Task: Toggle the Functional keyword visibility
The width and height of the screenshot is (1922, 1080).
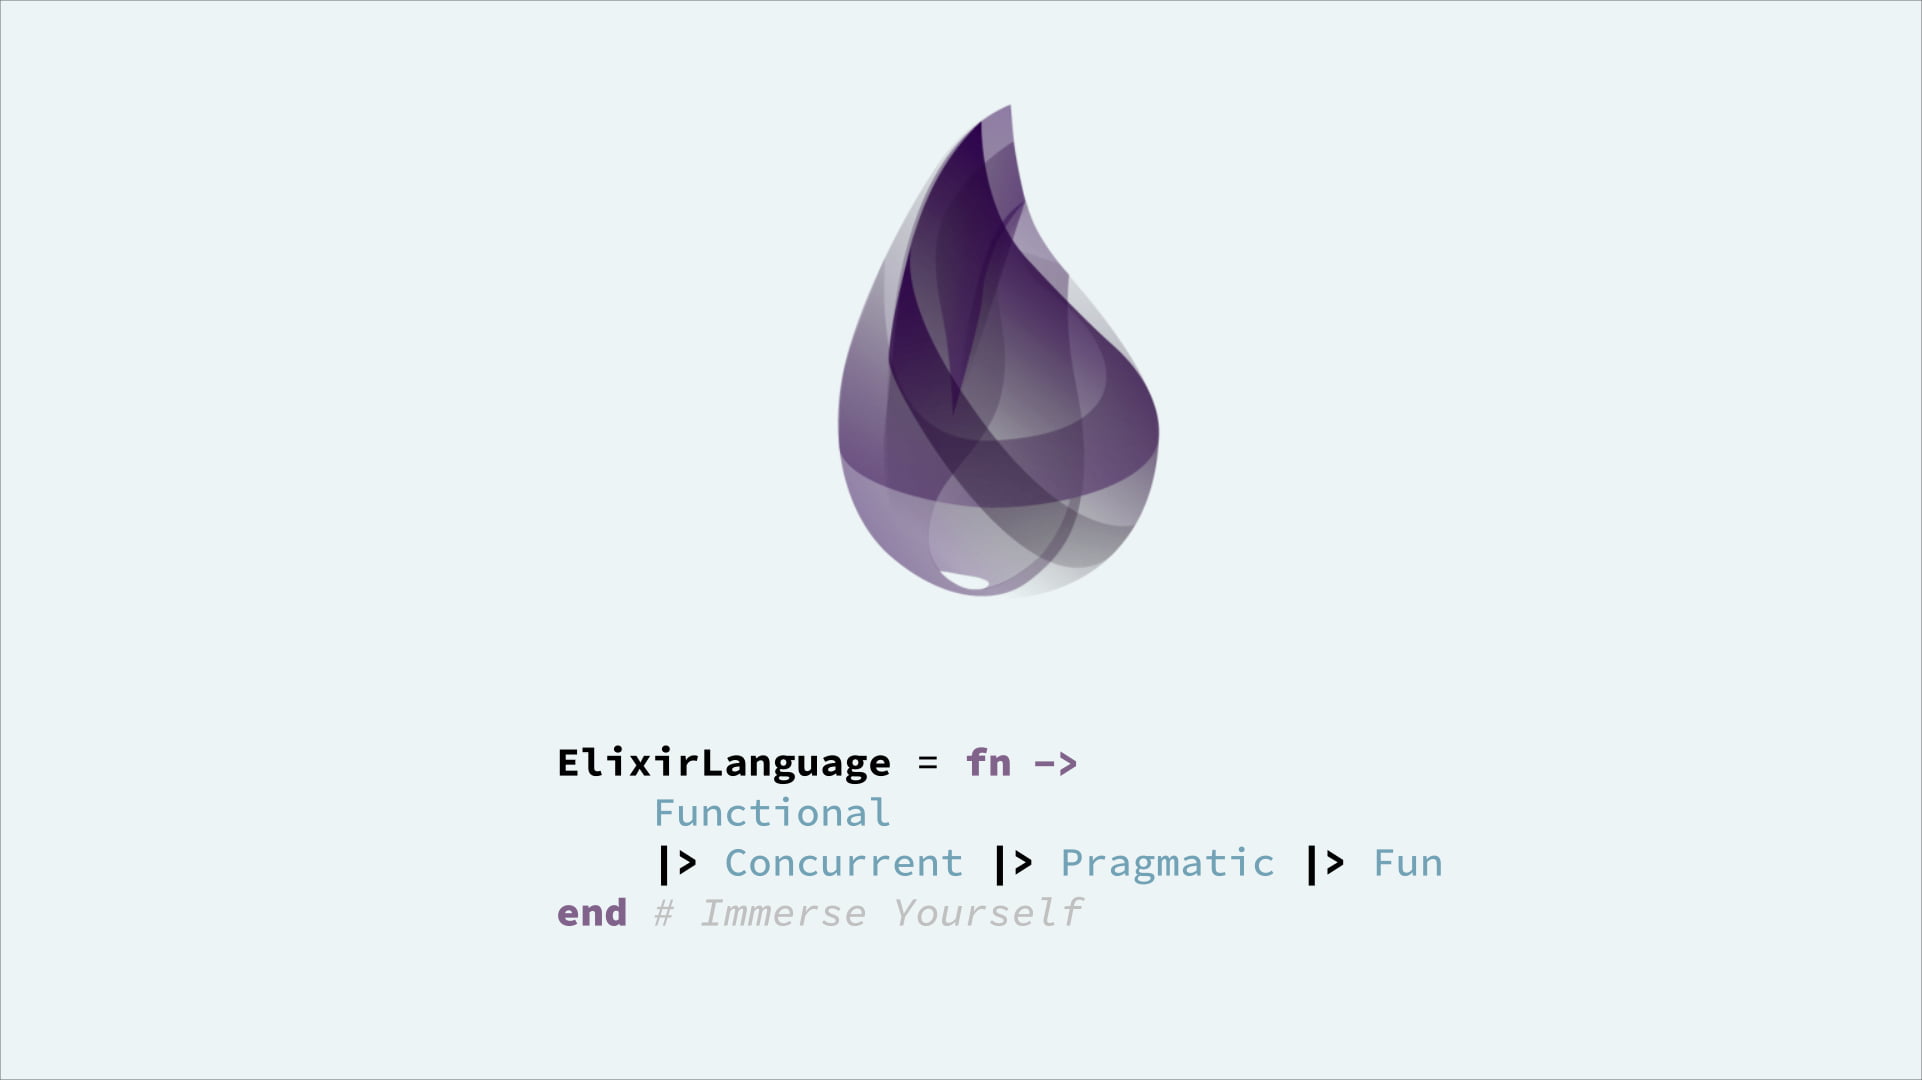Action: click(771, 812)
